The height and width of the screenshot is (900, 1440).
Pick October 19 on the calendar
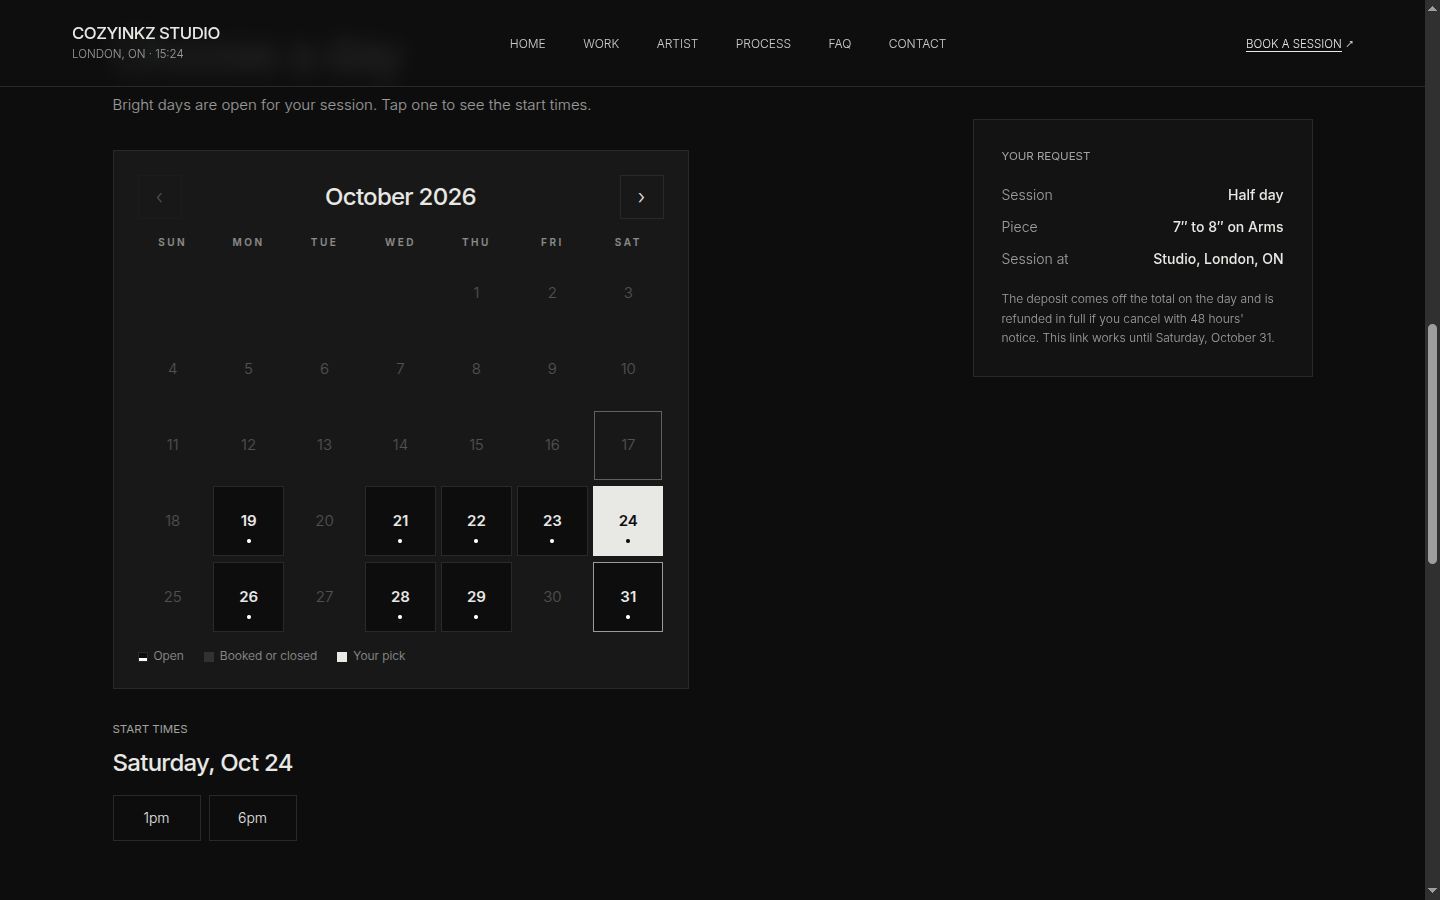pos(248,521)
